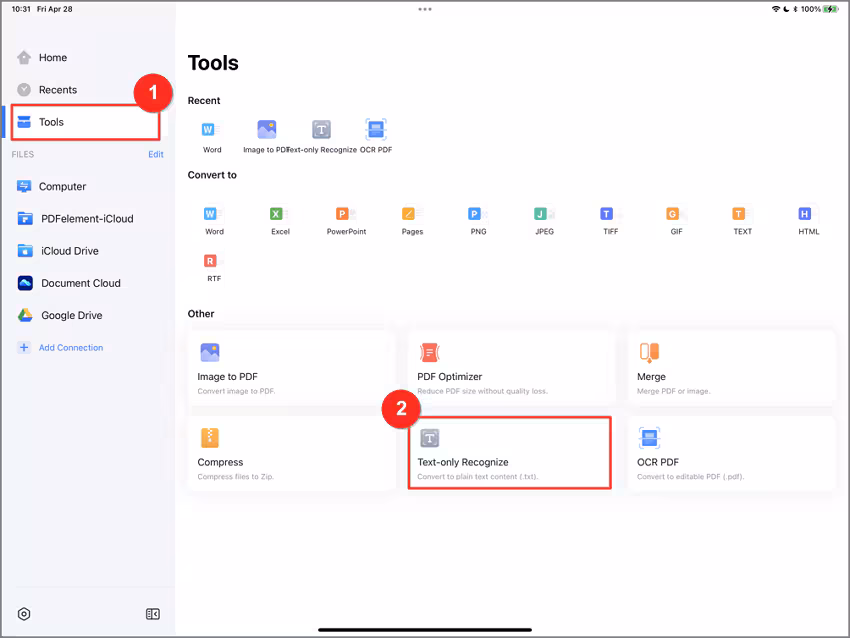Image resolution: width=850 pixels, height=638 pixels.
Task: Tap the three-dot multitasking indicator at top
Action: [425, 9]
